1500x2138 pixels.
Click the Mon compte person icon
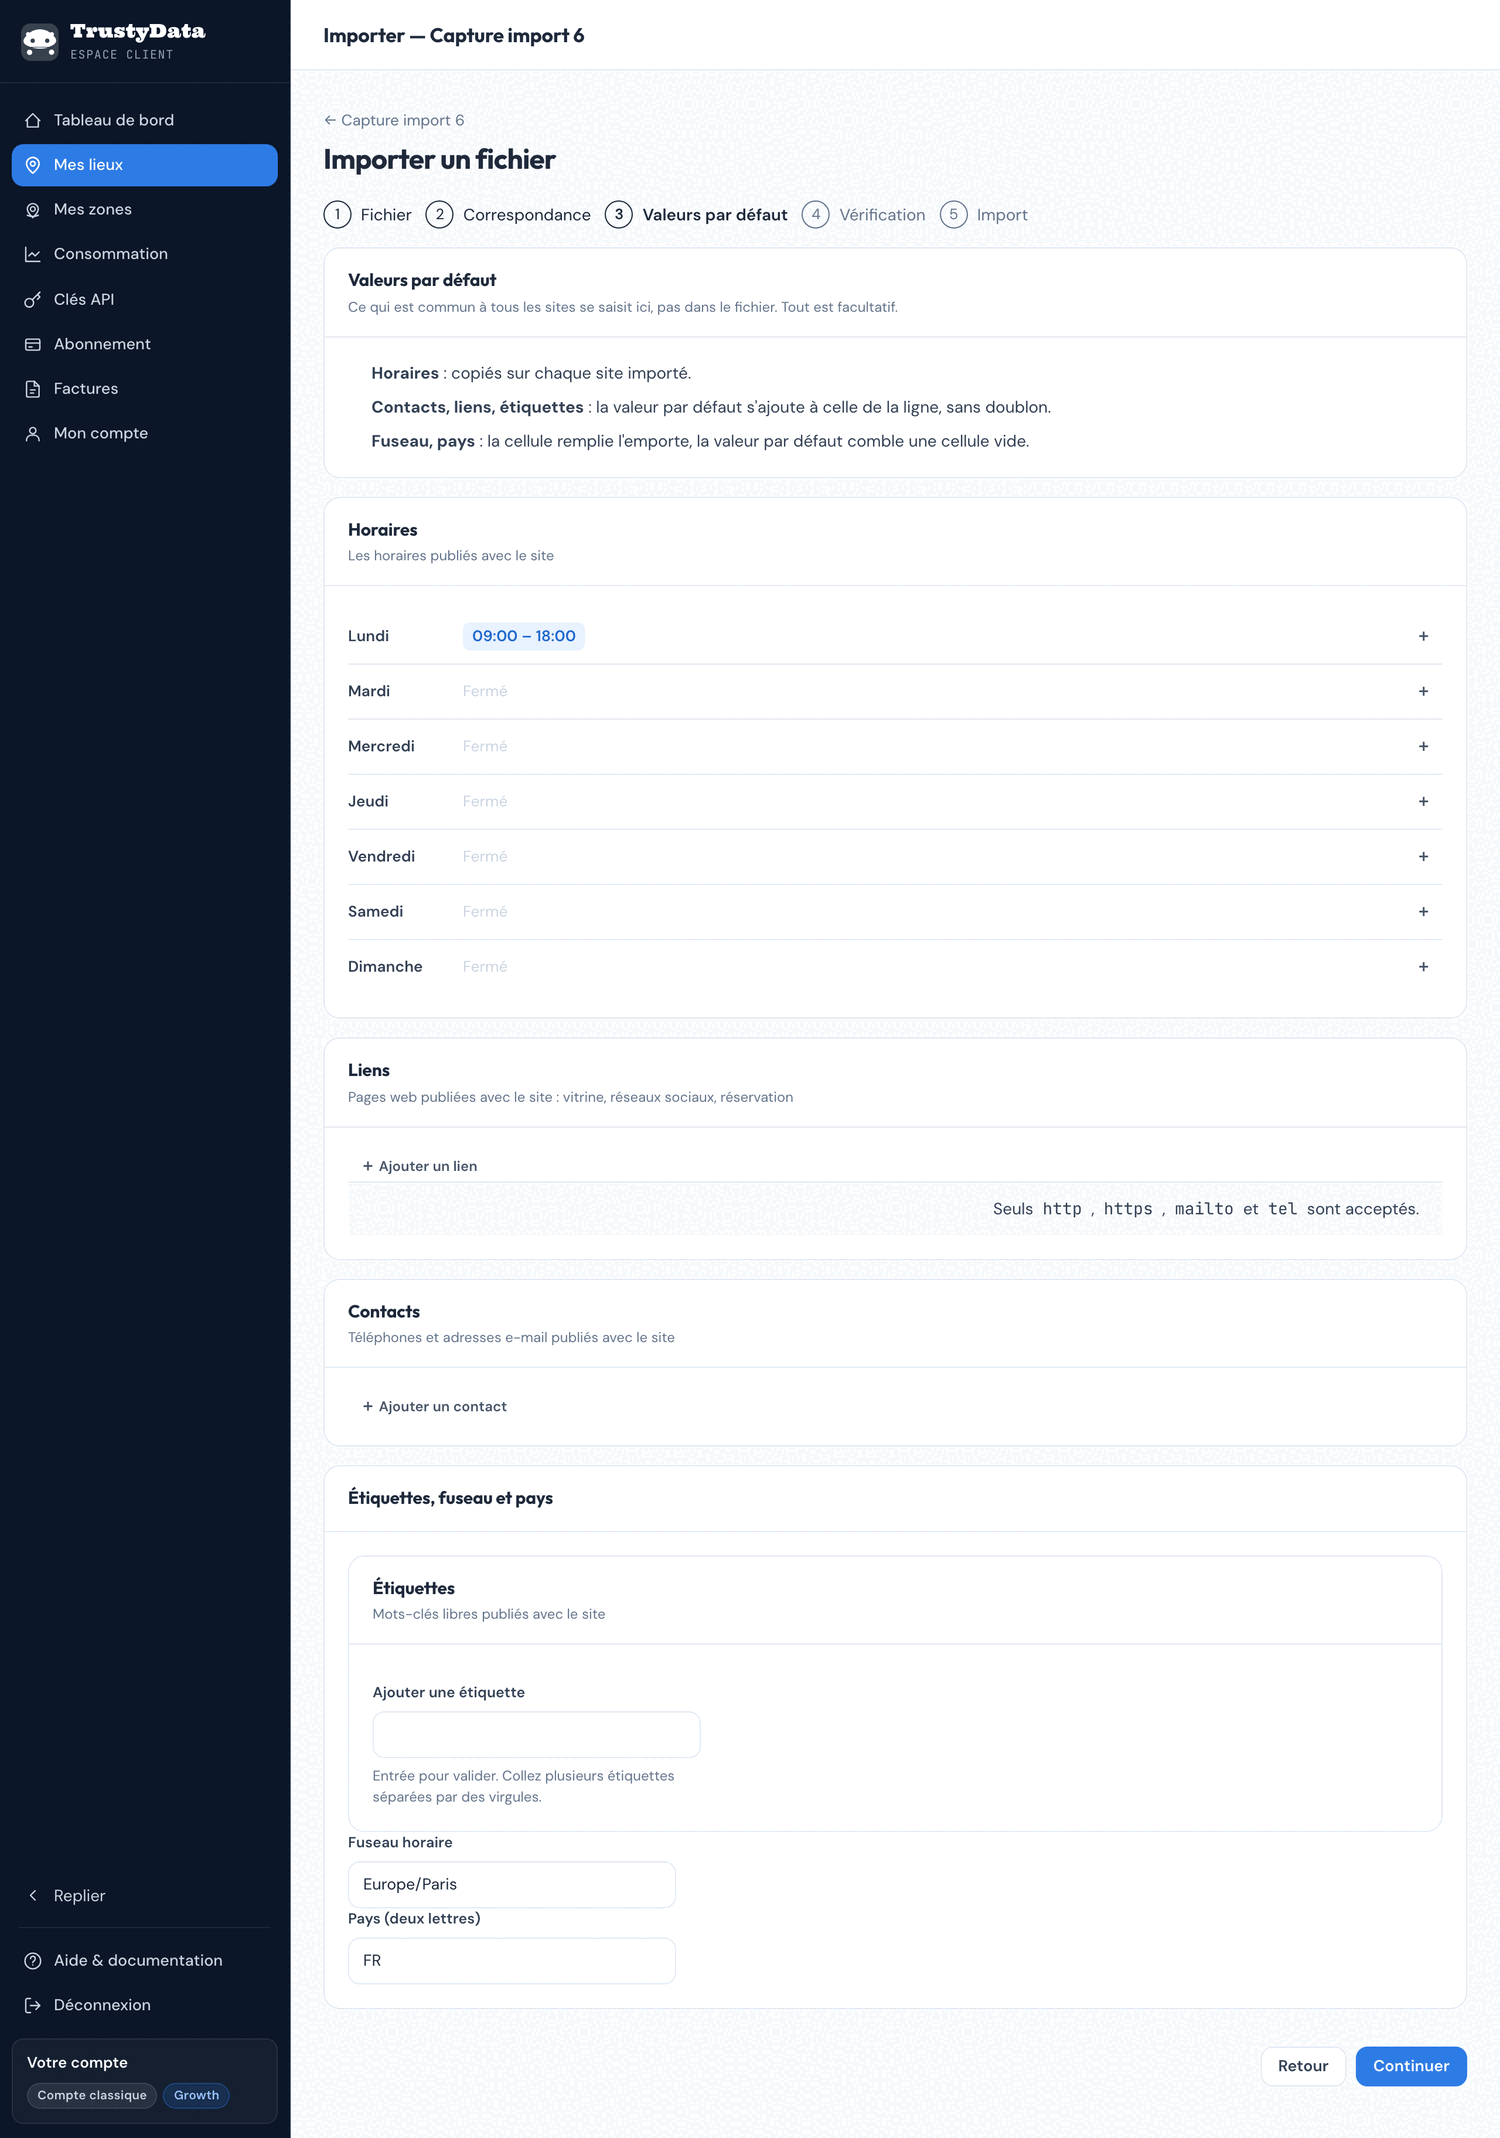(33, 433)
